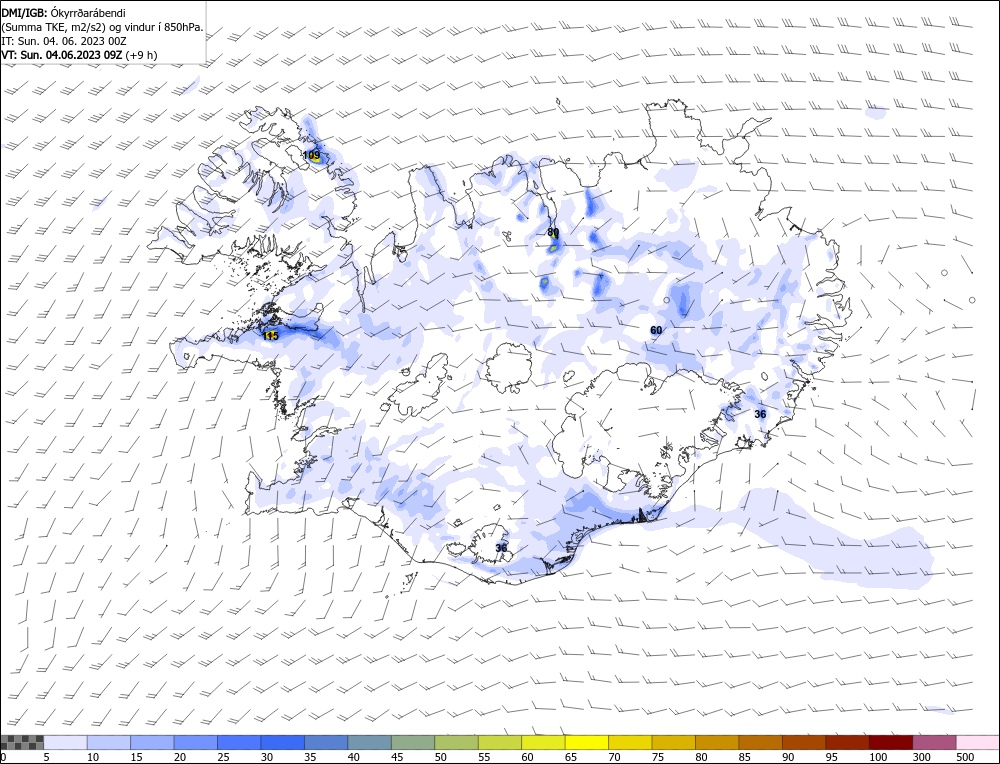The height and width of the screenshot is (764, 1000).
Task: Click the 80 TKE value in north Iceland
Action: point(553,232)
